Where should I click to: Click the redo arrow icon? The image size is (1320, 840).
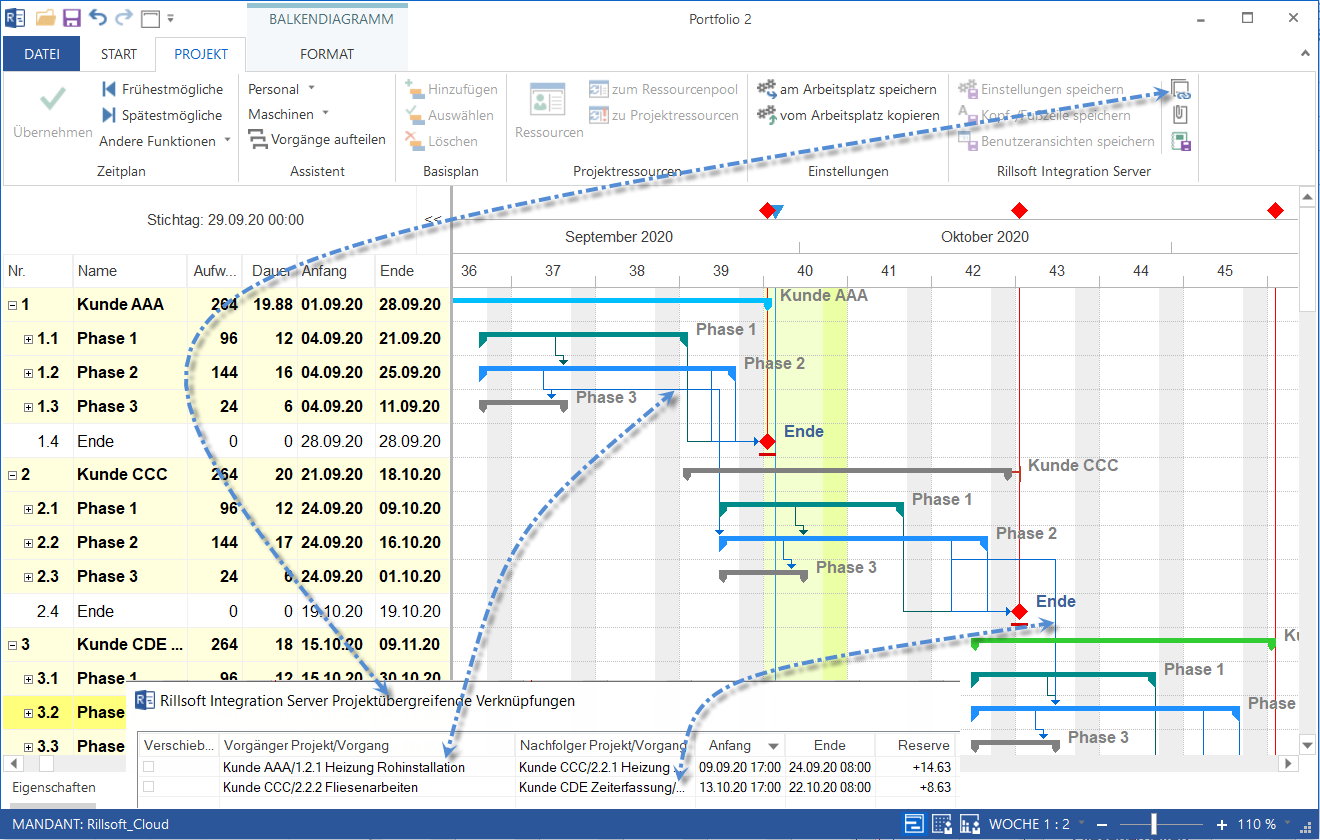pyautogui.click(x=123, y=18)
